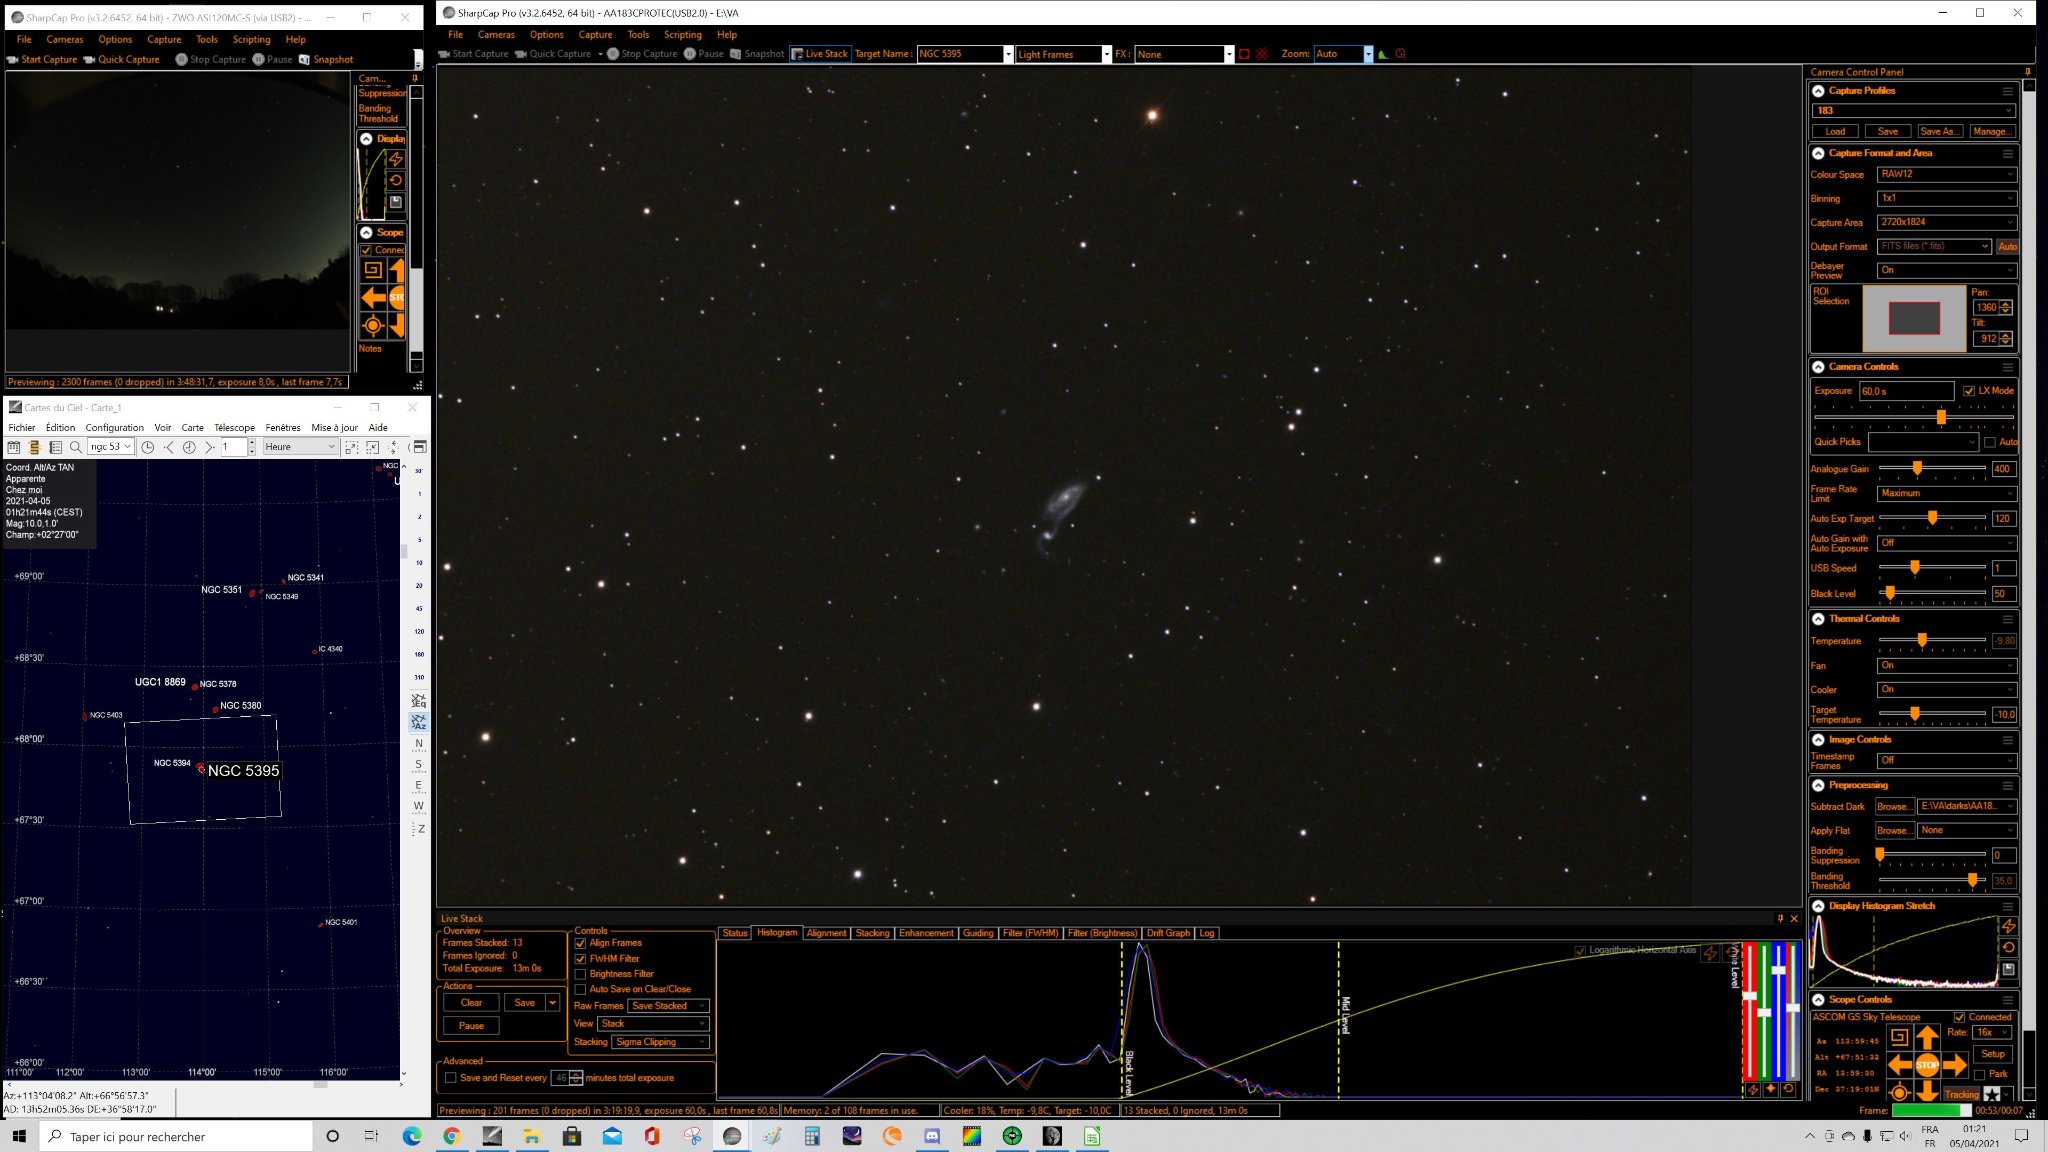Image resolution: width=2048 pixels, height=1152 pixels.
Task: Move the telescope up with the up arrow
Action: 1927,1038
